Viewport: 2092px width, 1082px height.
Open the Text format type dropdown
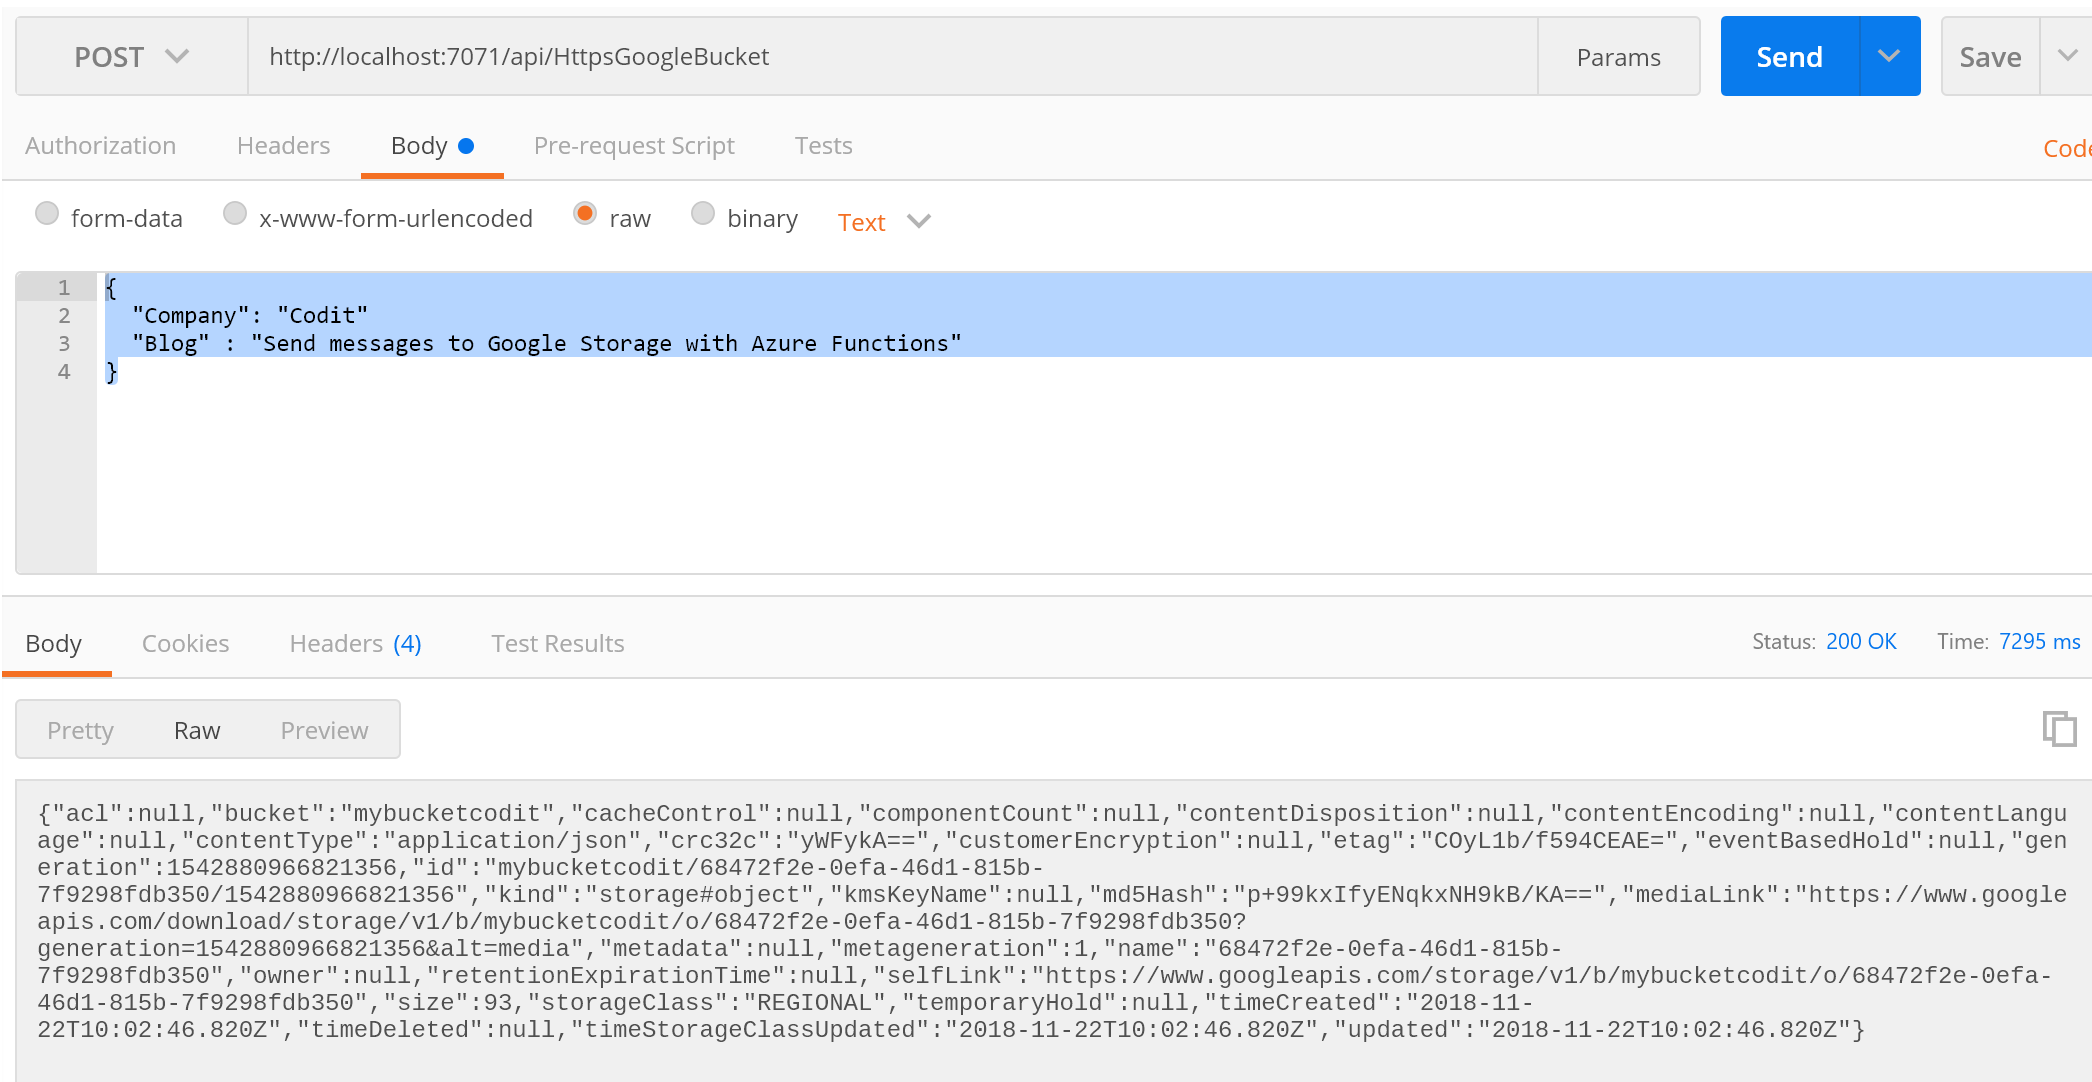click(x=884, y=221)
